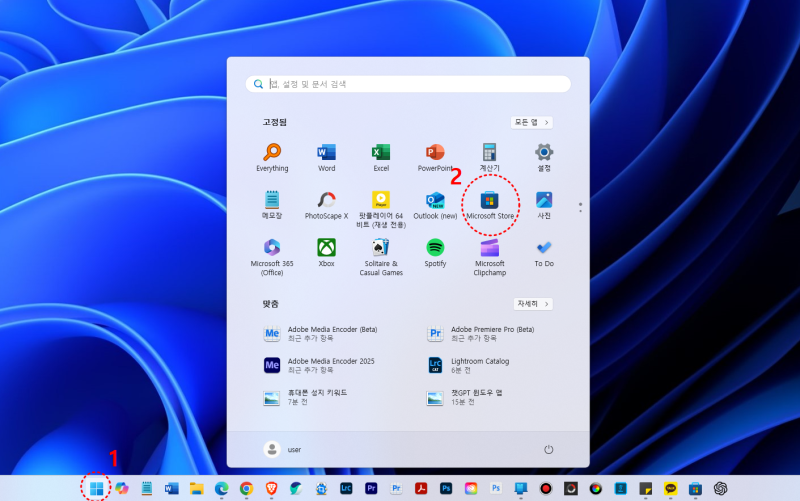
Task: Open Brave browser from the taskbar
Action: (271, 489)
